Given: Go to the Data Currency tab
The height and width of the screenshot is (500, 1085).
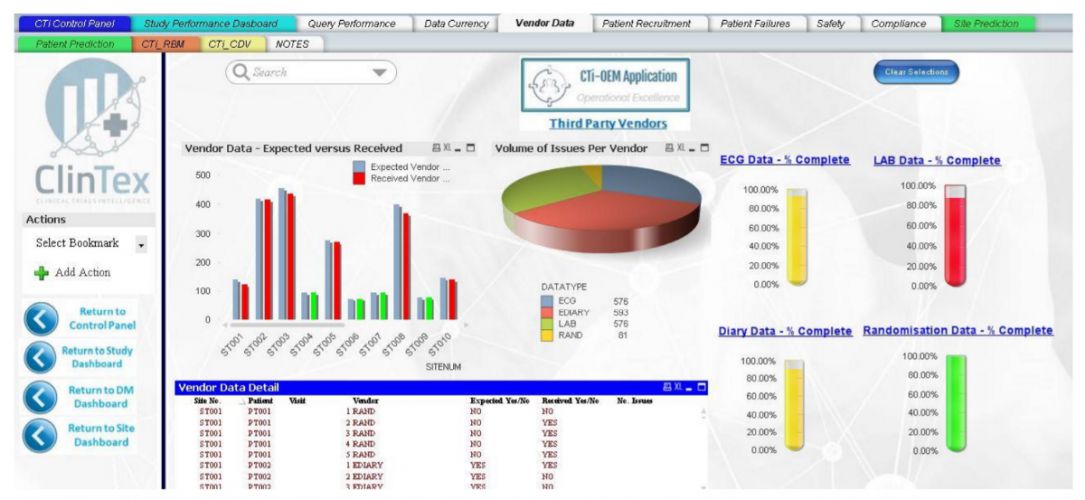Looking at the screenshot, I should click(x=455, y=24).
